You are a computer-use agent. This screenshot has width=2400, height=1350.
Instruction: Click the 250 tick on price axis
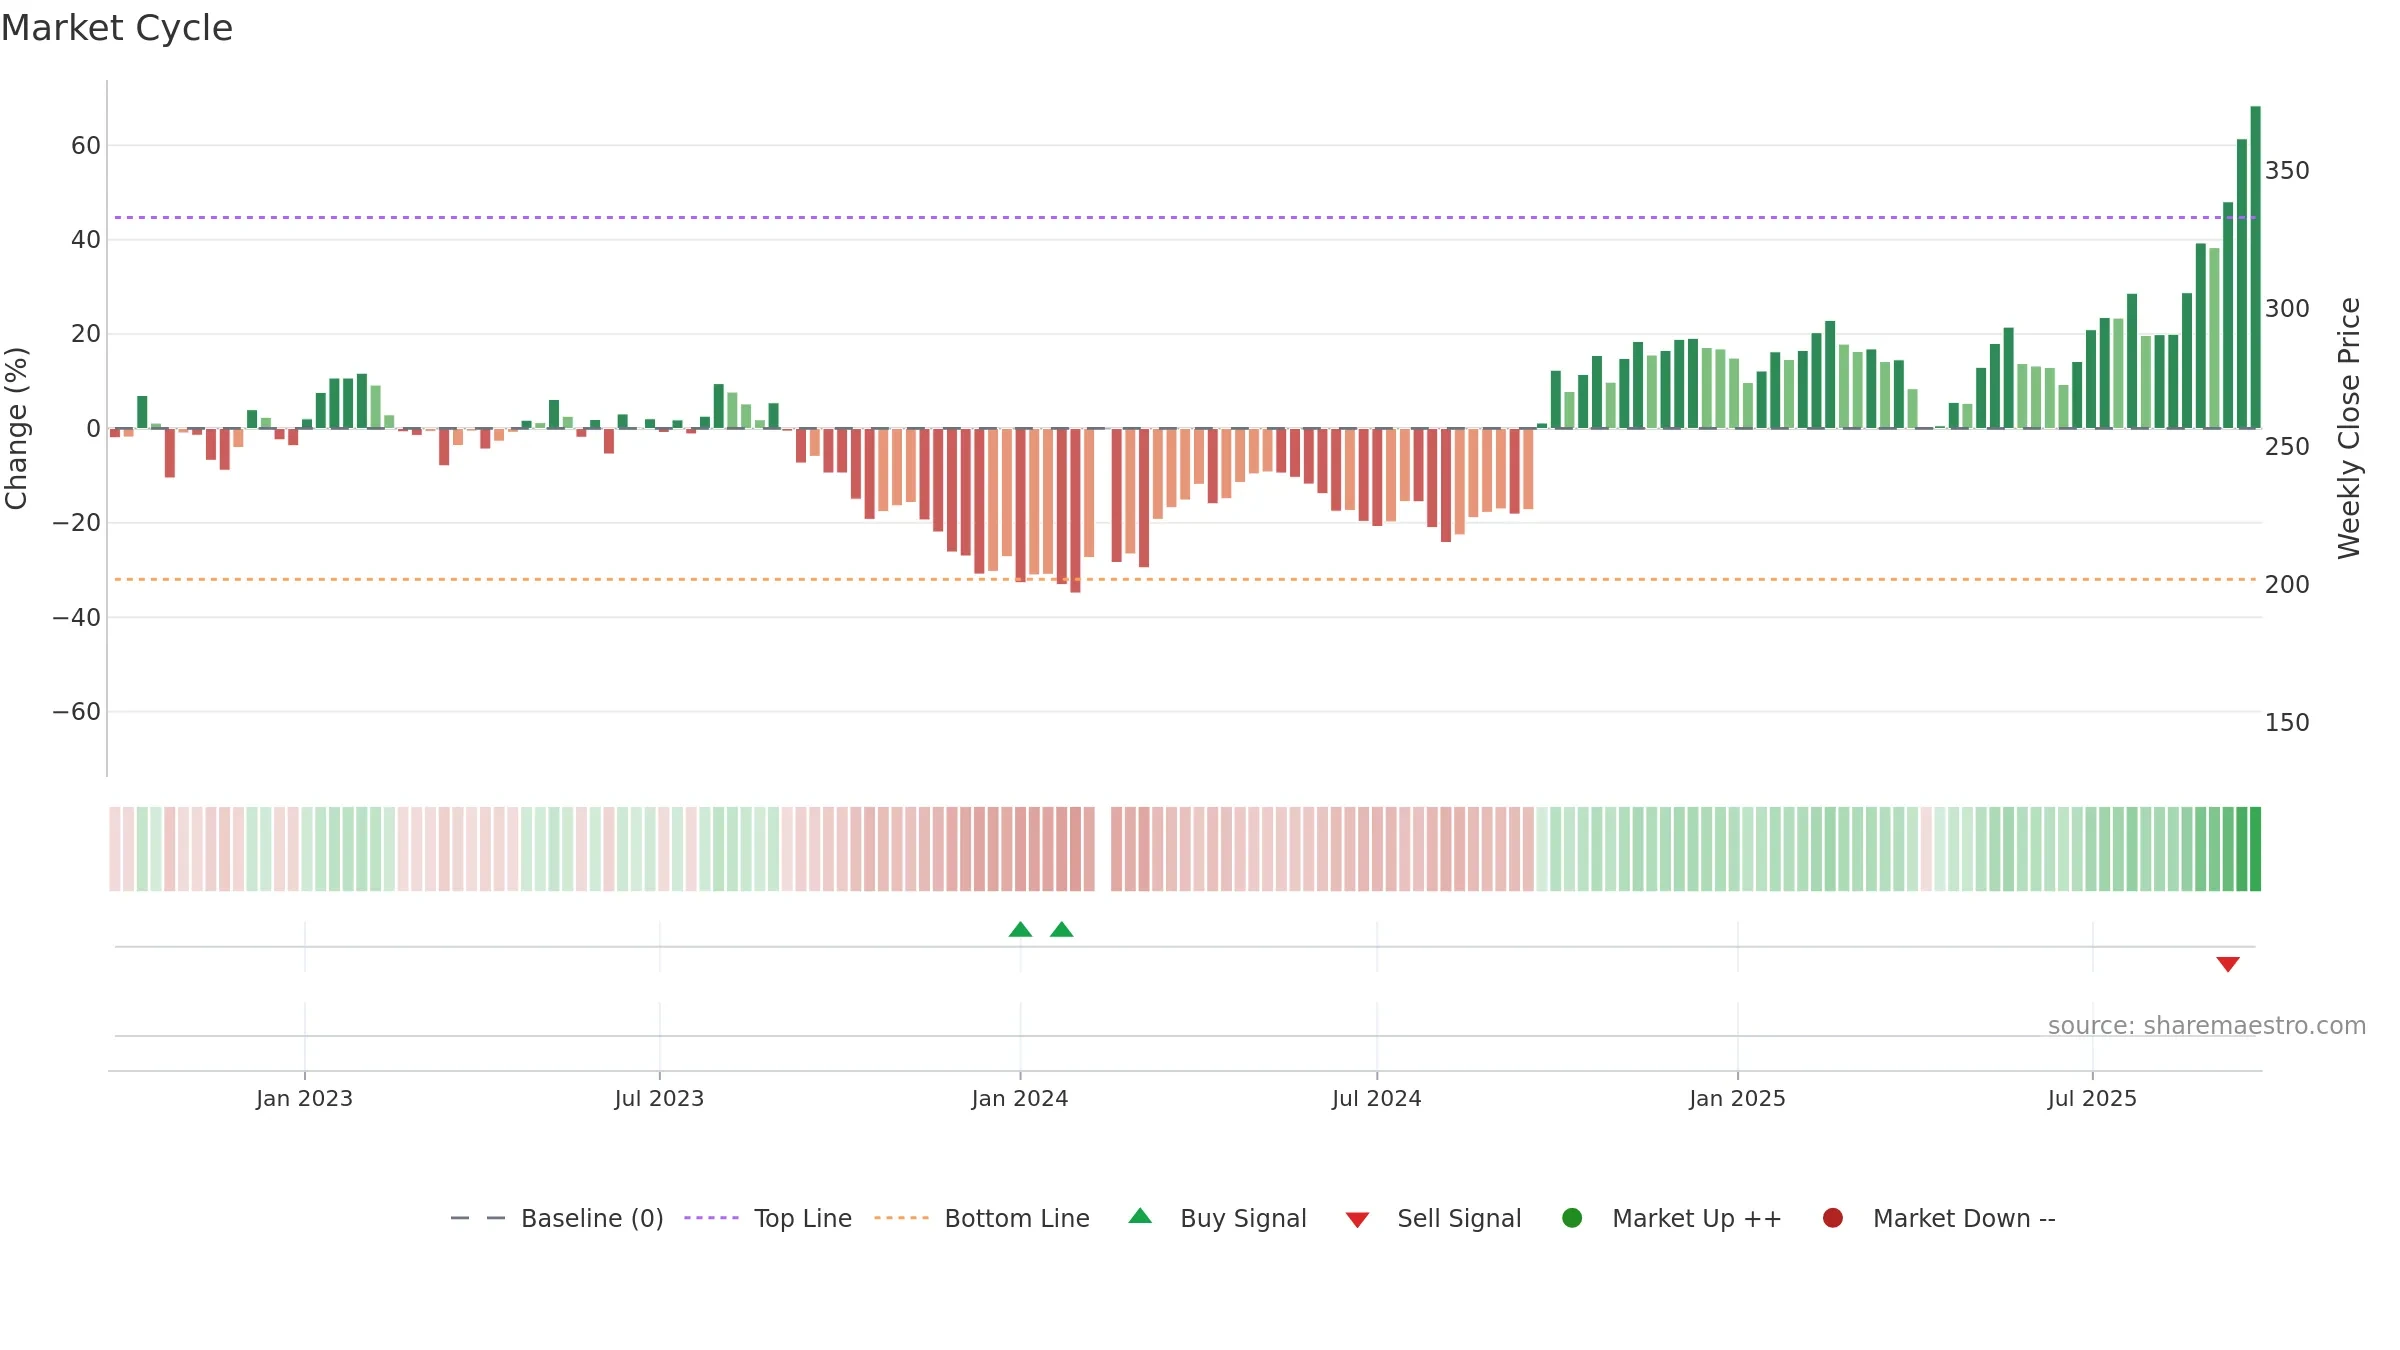point(2287,447)
